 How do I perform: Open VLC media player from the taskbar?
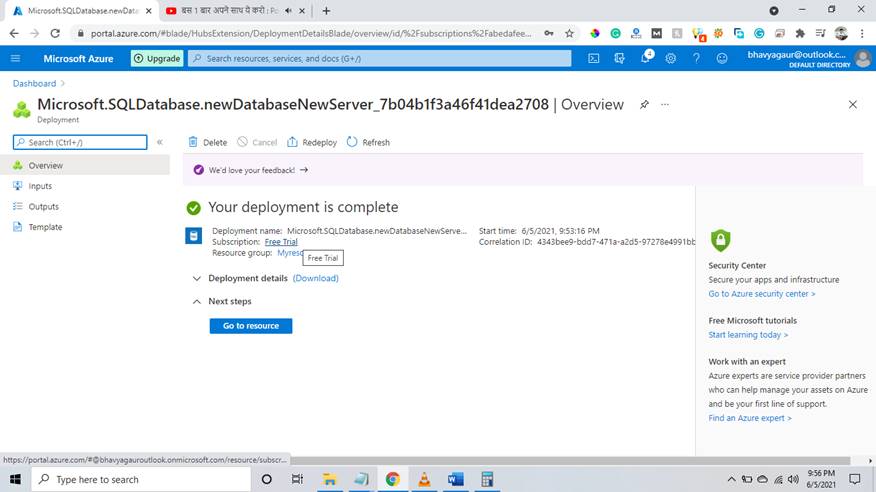(x=424, y=479)
